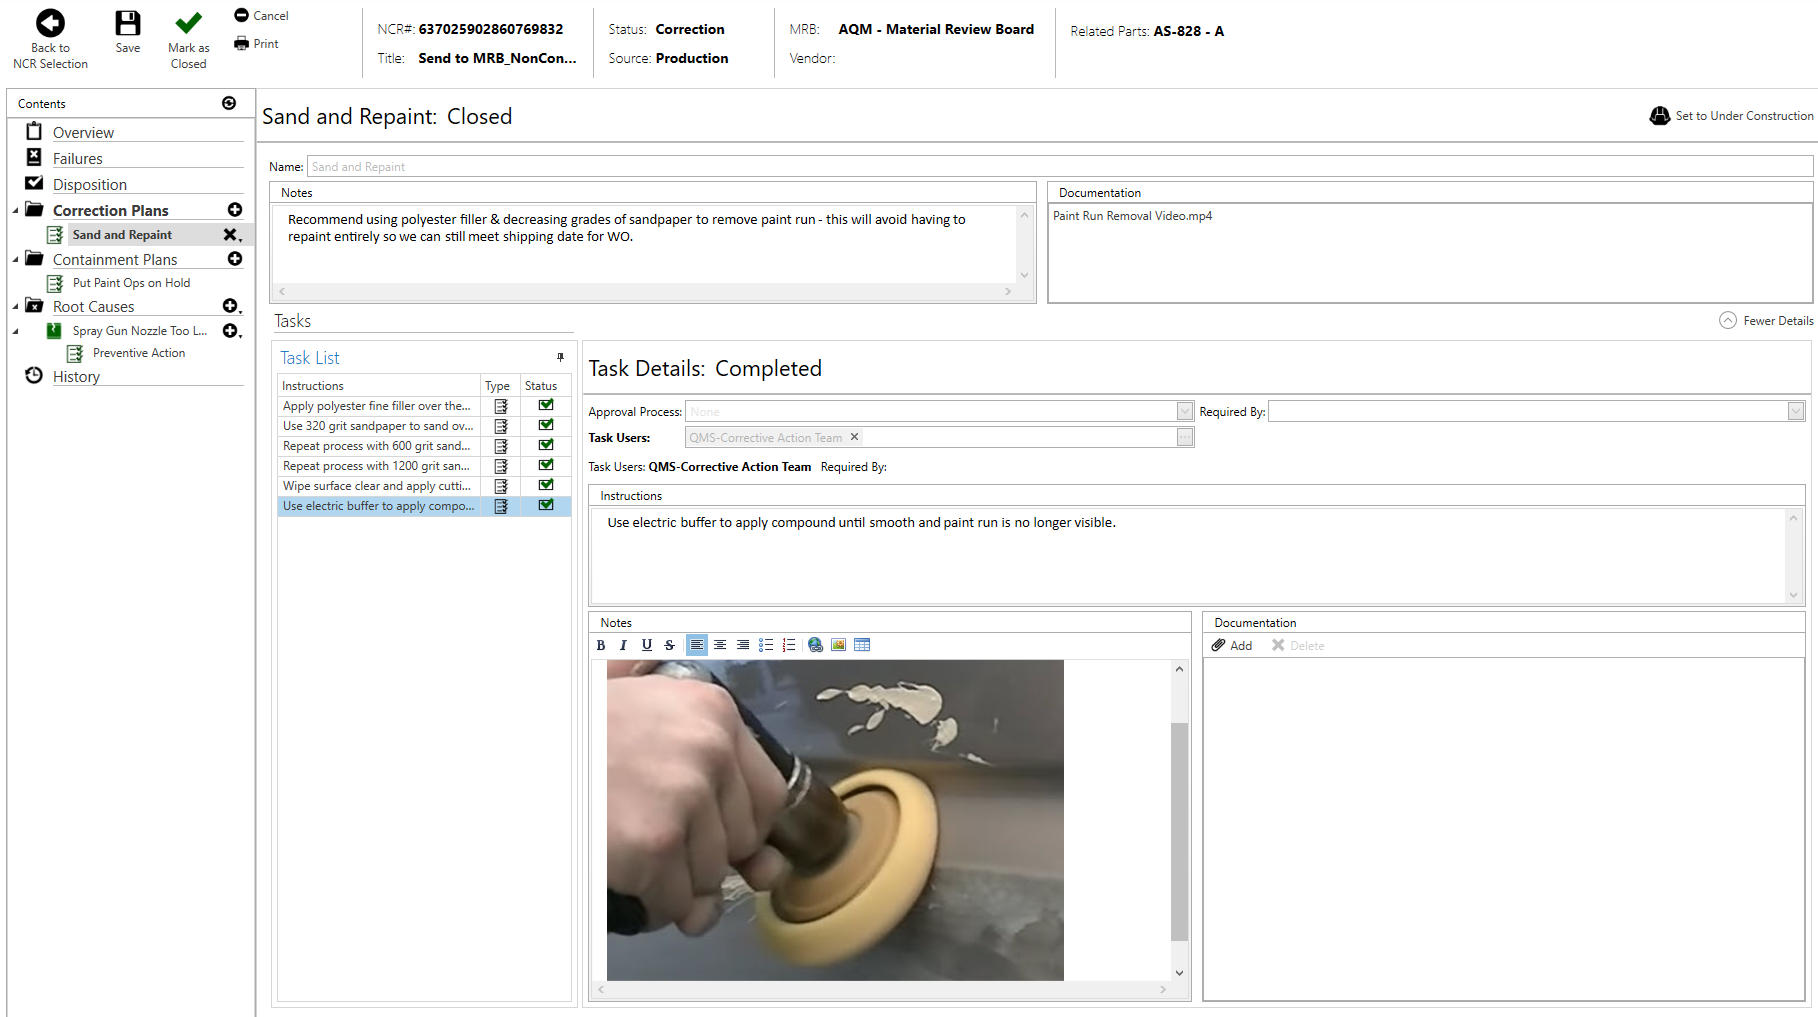1818x1017 pixels.
Task: Select Sand and Repaint tree item
Action: coord(121,235)
